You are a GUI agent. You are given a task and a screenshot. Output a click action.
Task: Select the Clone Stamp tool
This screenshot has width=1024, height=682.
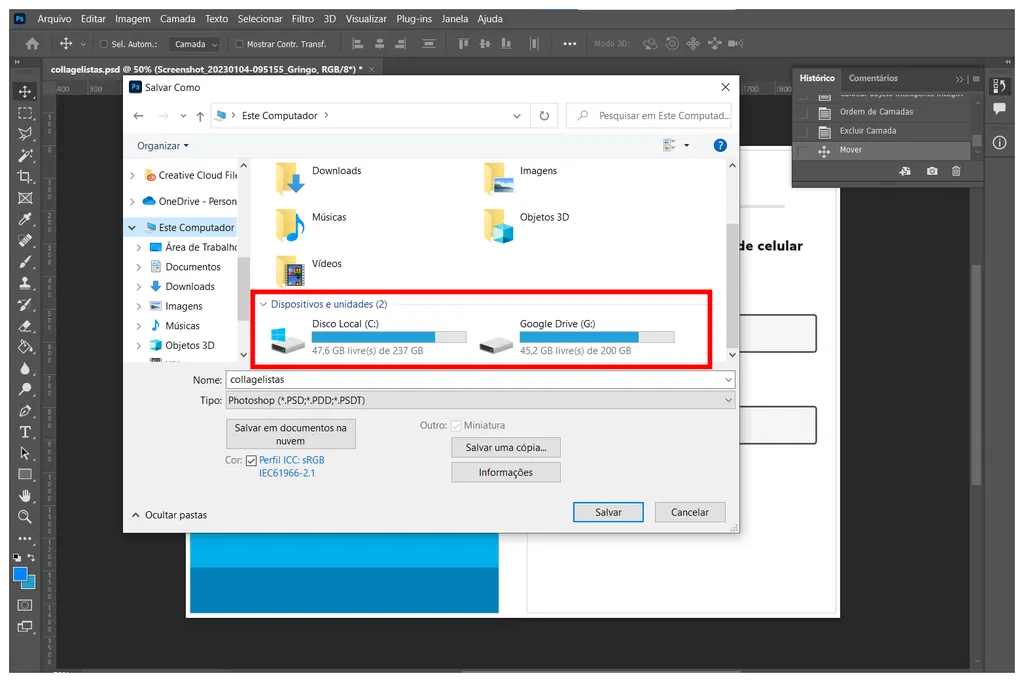coord(25,283)
